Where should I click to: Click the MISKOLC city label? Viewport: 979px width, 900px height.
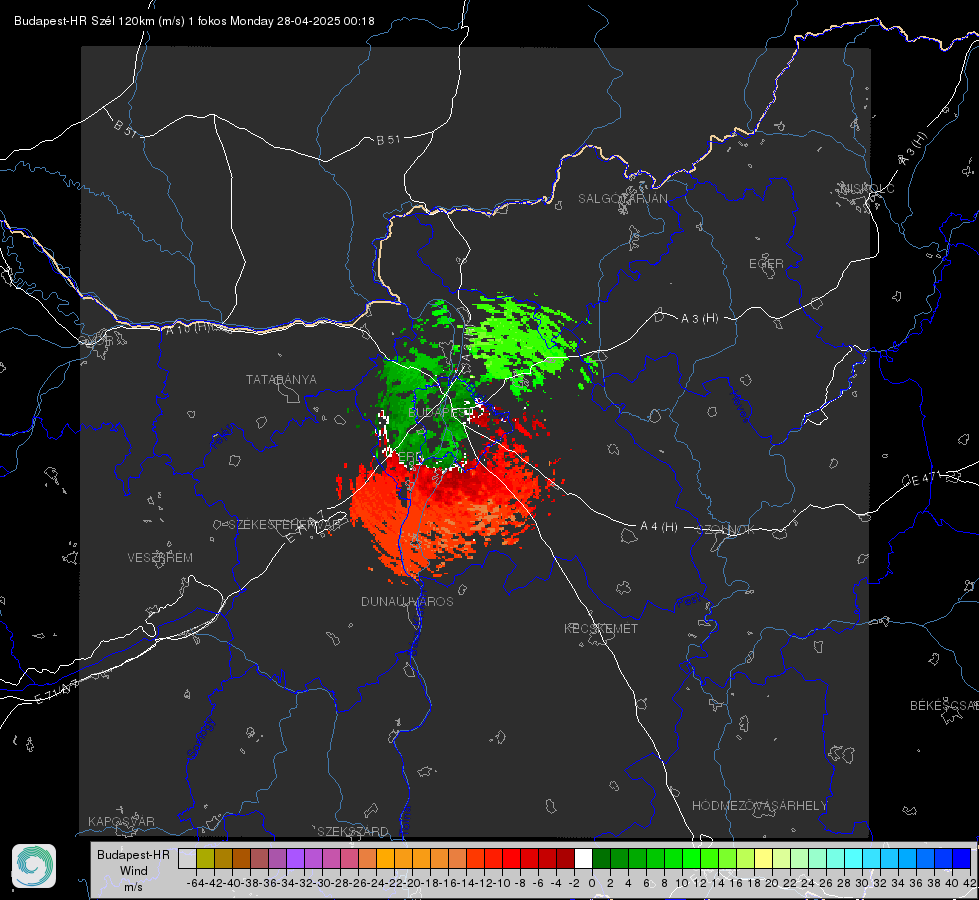[x=867, y=188]
